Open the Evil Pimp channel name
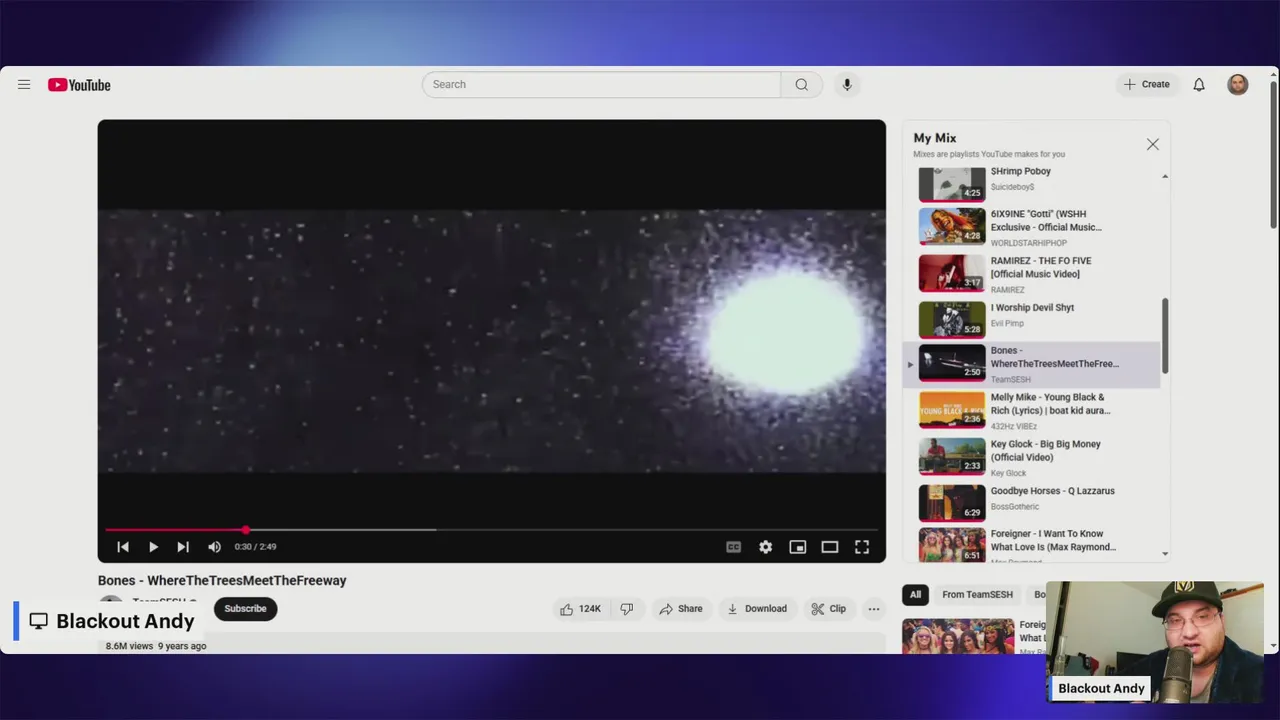 tap(1007, 324)
